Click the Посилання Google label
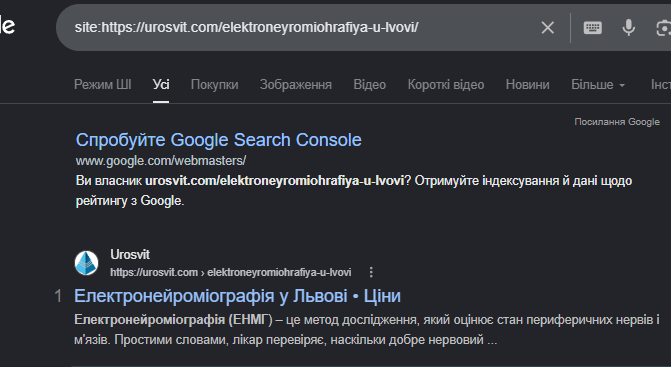This screenshot has width=671, height=367. [x=617, y=122]
